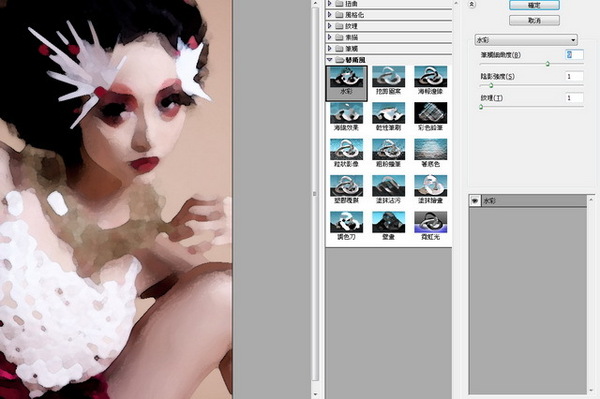Select the 水彩 (Watercolor) filter thumbnail
Image resolution: width=600 pixels, height=399 pixels.
346,83
